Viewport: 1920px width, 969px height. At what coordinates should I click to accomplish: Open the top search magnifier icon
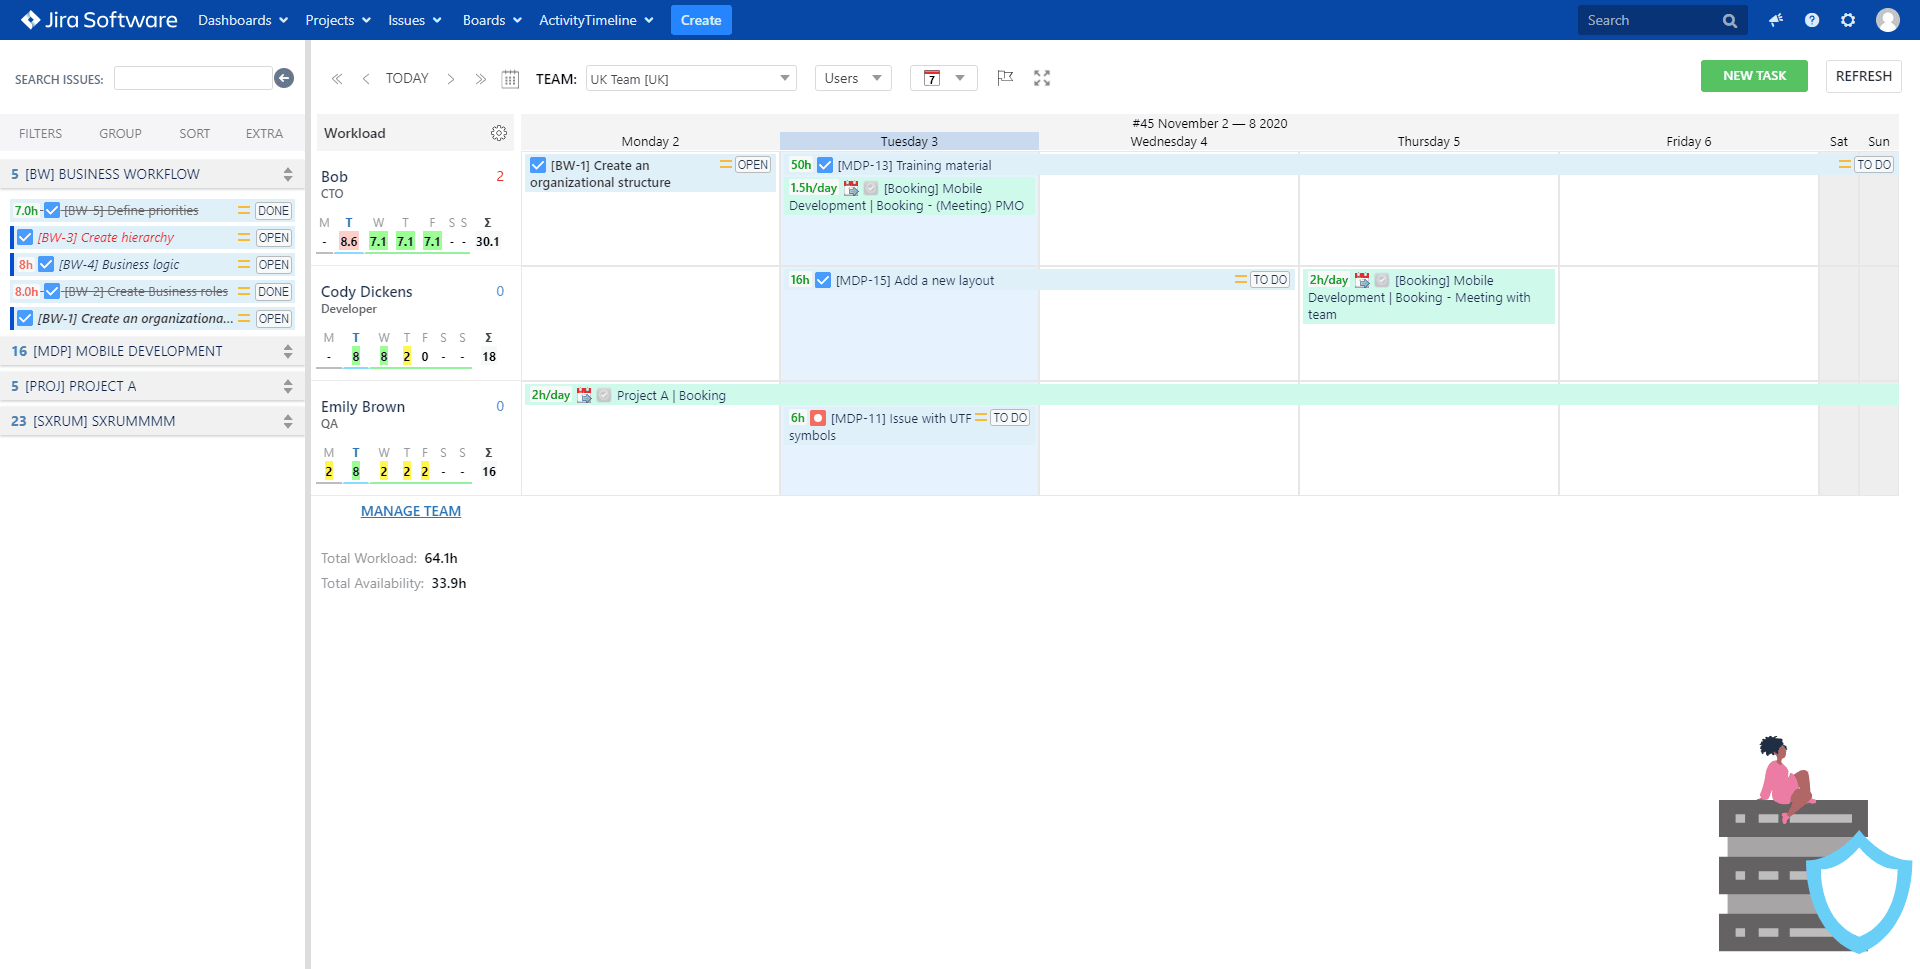tap(1729, 20)
